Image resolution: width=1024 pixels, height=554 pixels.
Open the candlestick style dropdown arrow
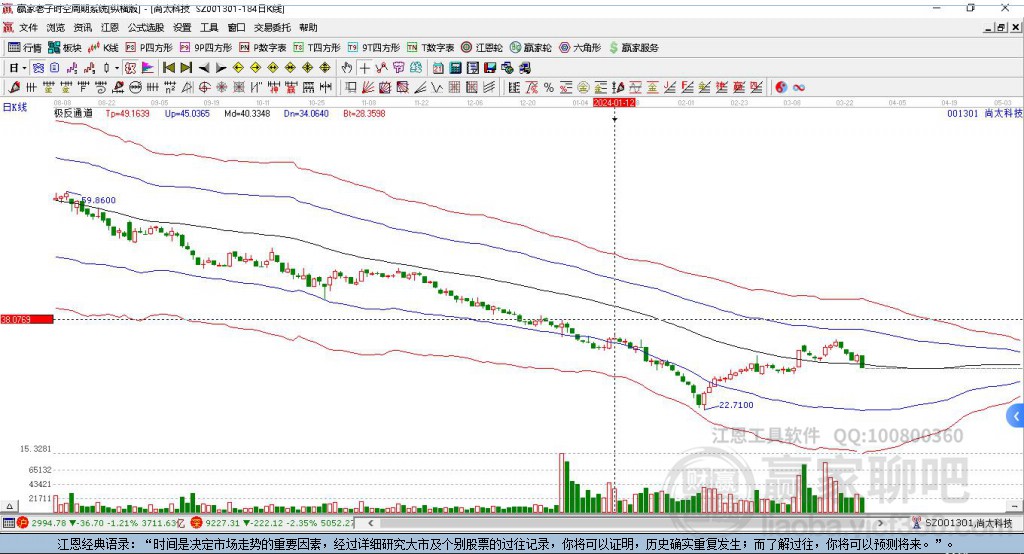tap(117, 68)
